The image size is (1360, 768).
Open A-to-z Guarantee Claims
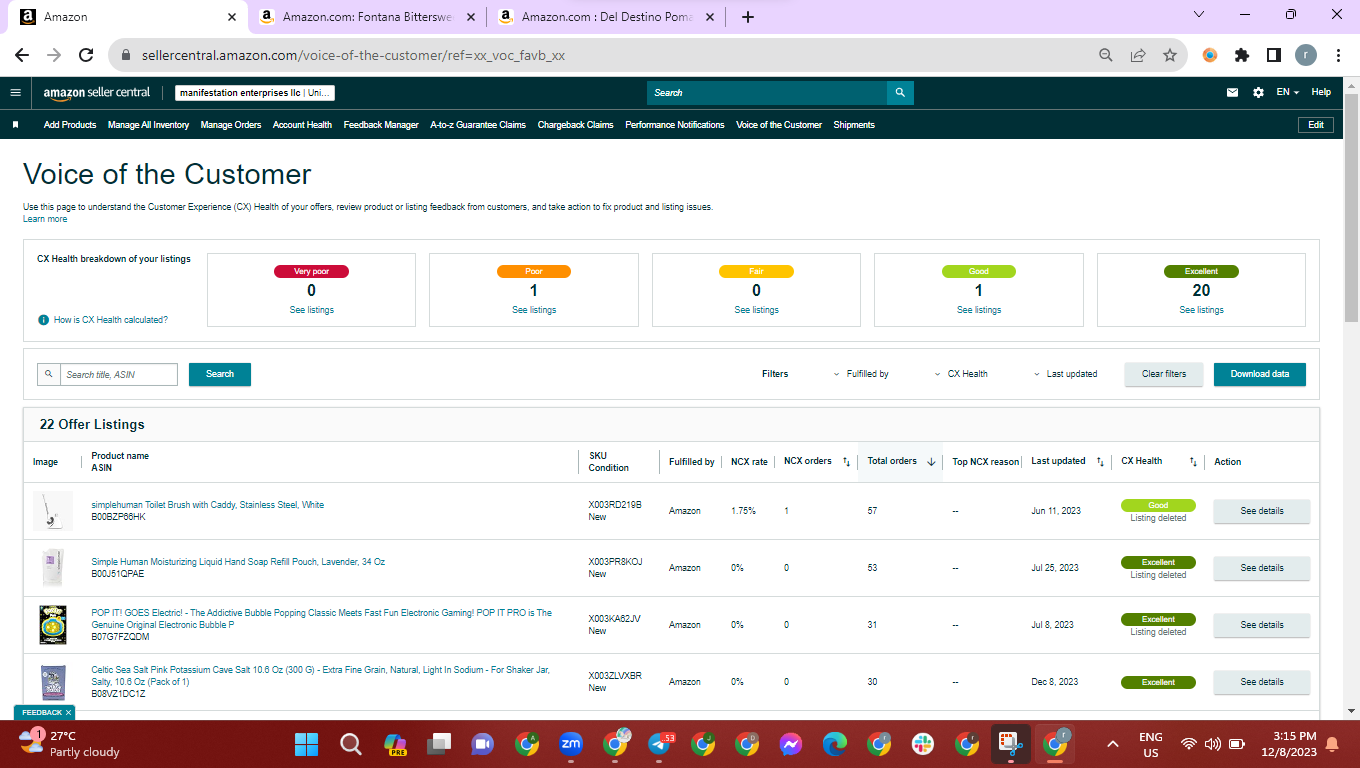[478, 125]
